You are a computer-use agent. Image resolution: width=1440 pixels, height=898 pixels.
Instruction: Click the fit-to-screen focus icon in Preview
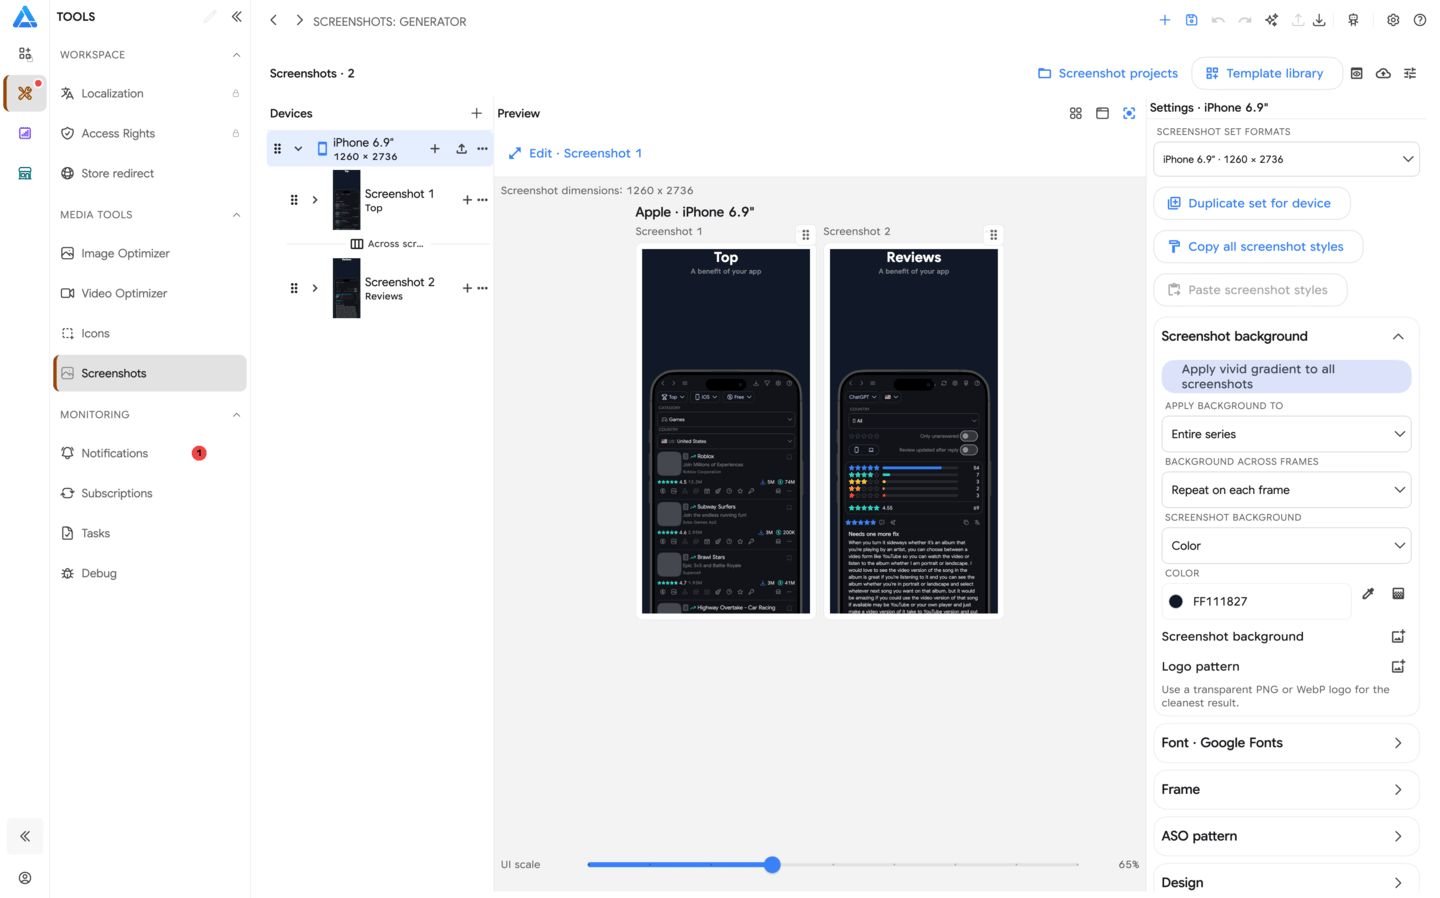1129,113
